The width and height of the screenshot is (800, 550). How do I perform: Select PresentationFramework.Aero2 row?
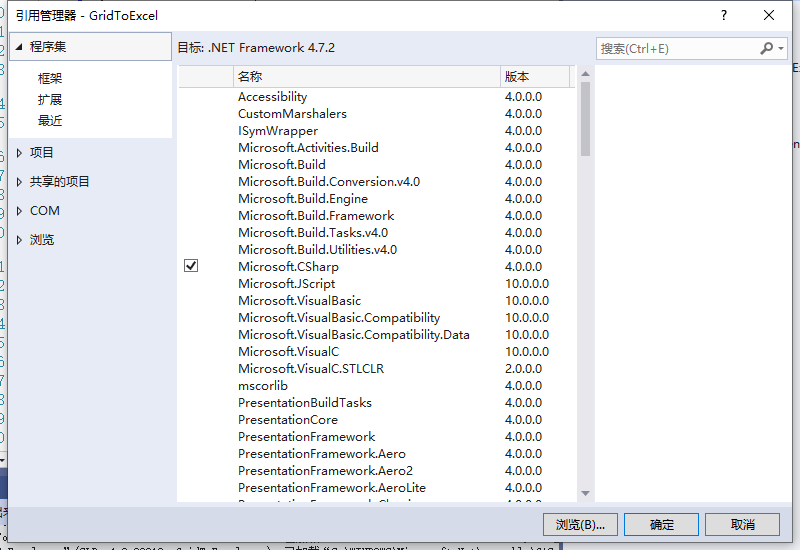tap(377, 470)
